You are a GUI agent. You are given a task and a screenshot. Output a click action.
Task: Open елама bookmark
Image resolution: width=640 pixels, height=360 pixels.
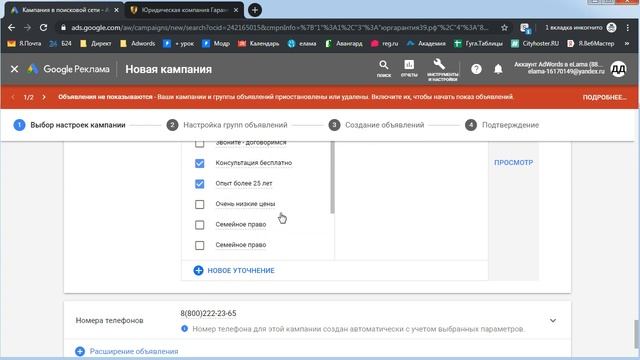pyautogui.click(x=302, y=43)
